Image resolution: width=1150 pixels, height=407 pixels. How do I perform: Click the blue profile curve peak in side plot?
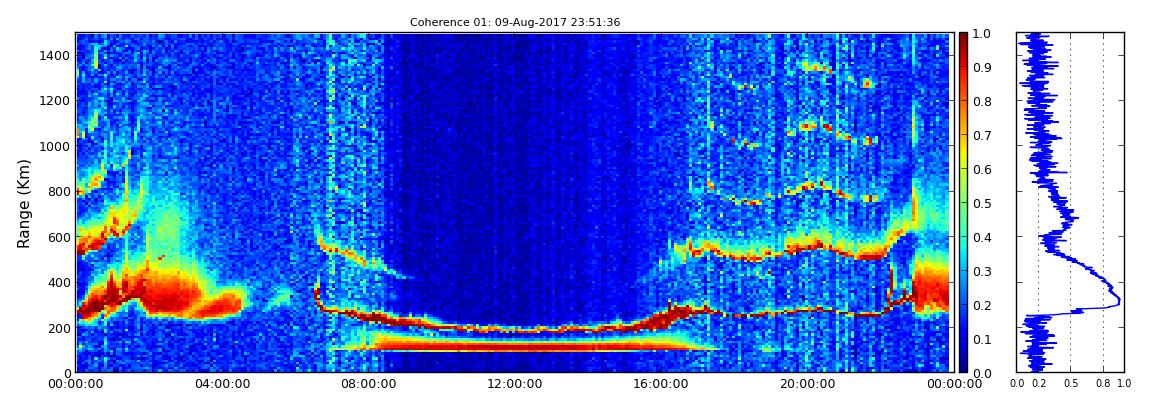(1118, 300)
